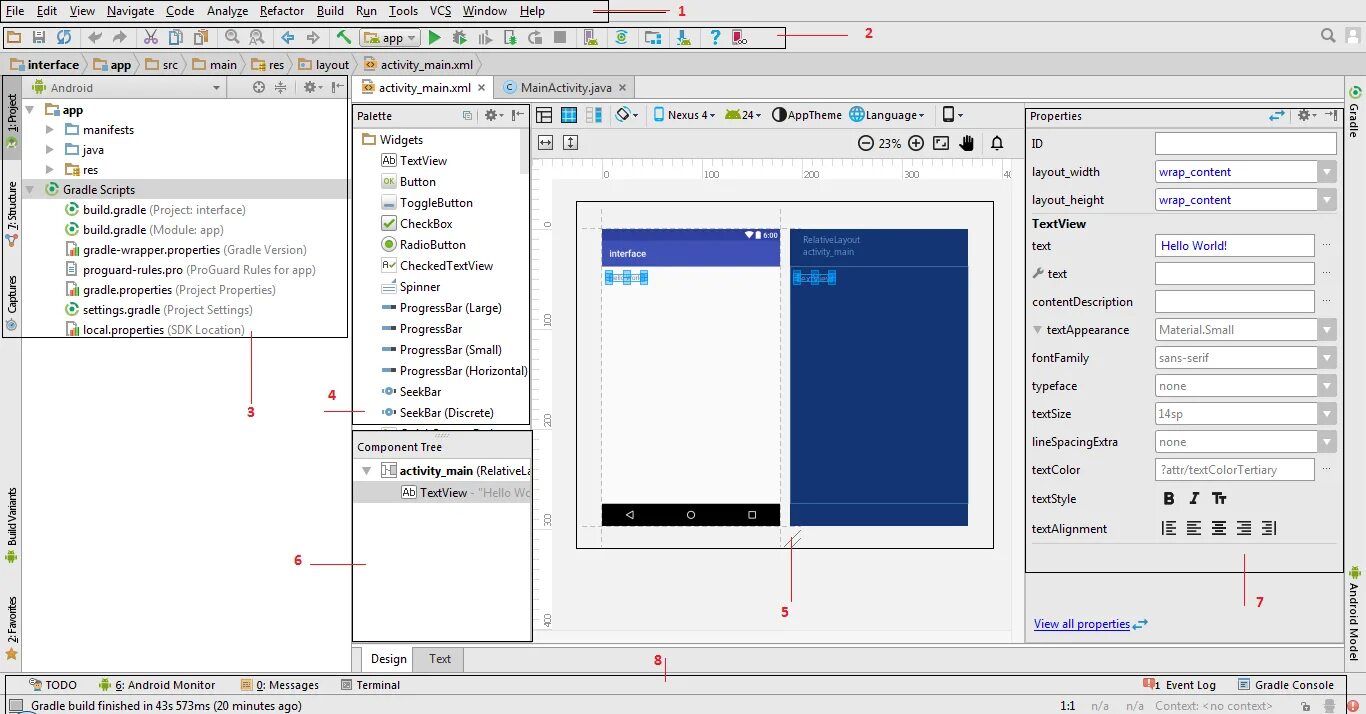
Task: Click the Project panel gear settings icon
Action: pyautogui.click(x=311, y=88)
